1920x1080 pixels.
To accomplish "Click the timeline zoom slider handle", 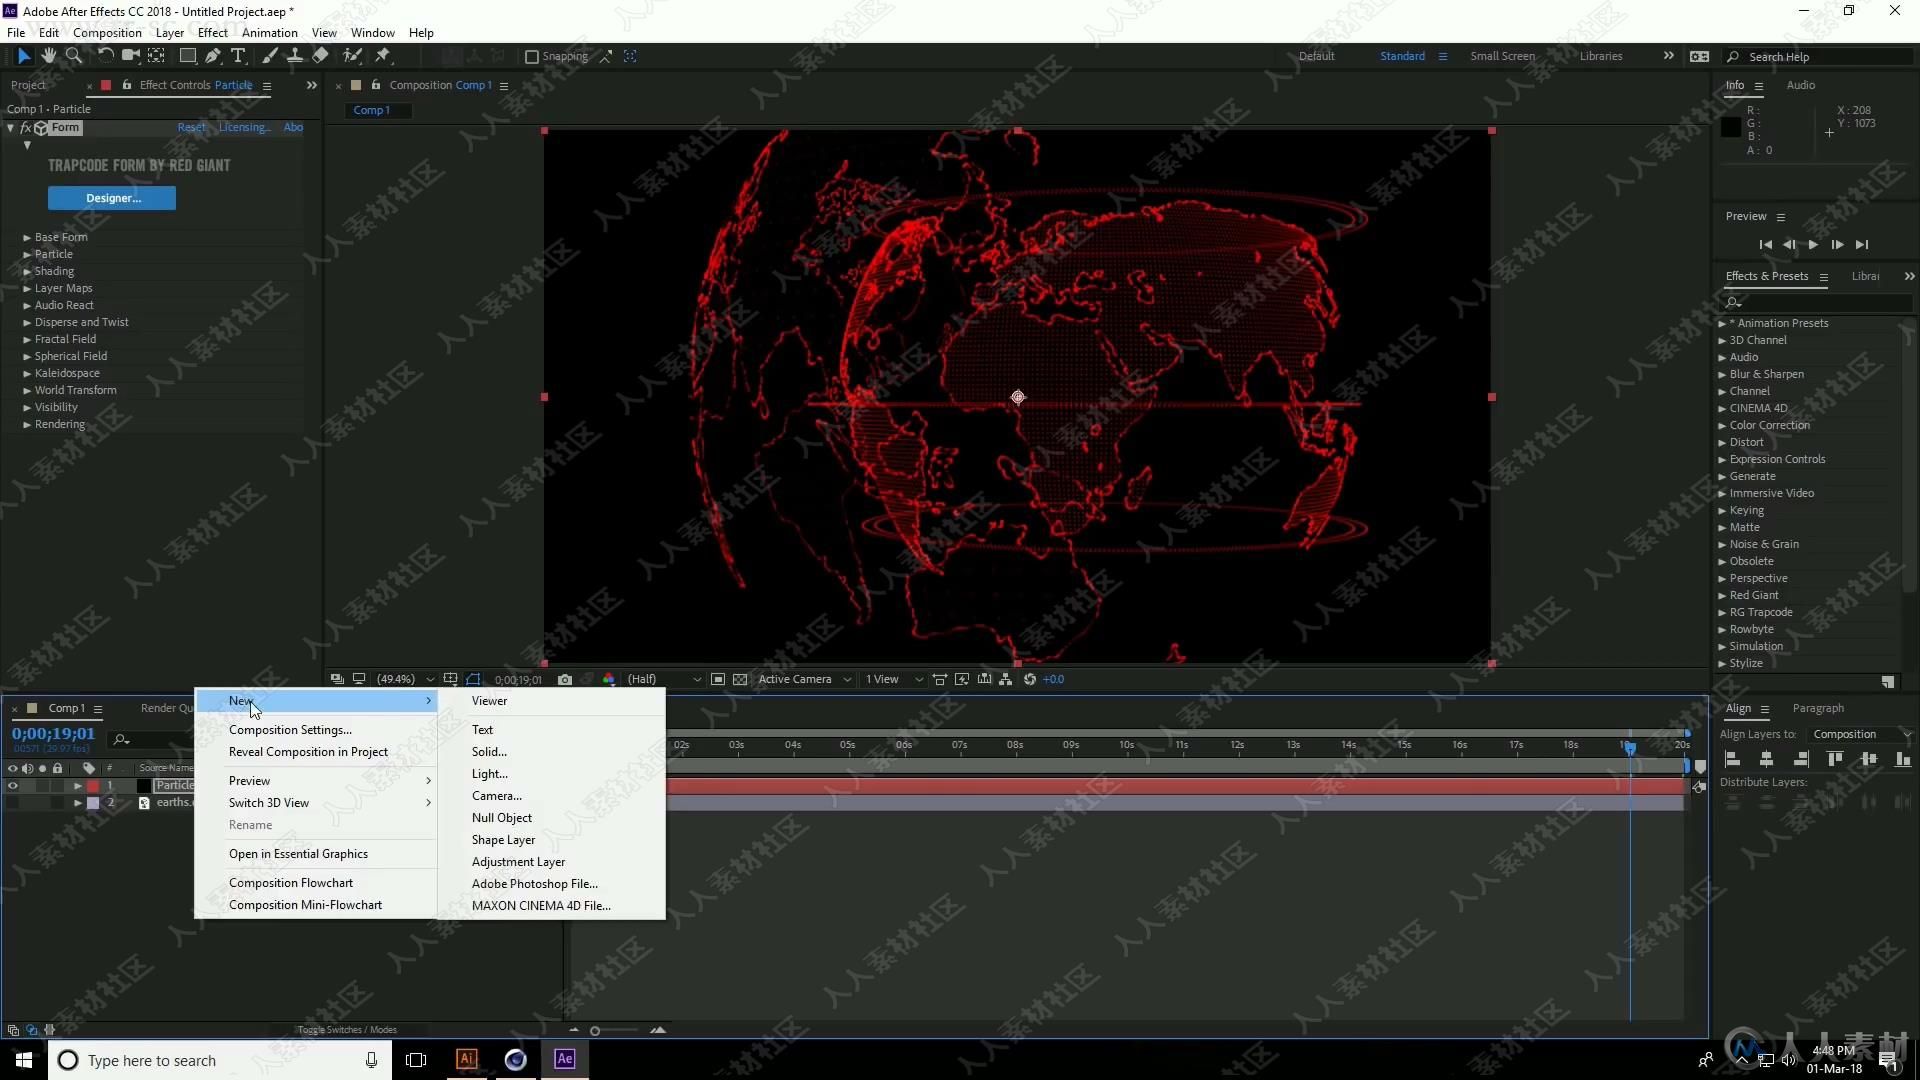I will pyautogui.click(x=595, y=1031).
